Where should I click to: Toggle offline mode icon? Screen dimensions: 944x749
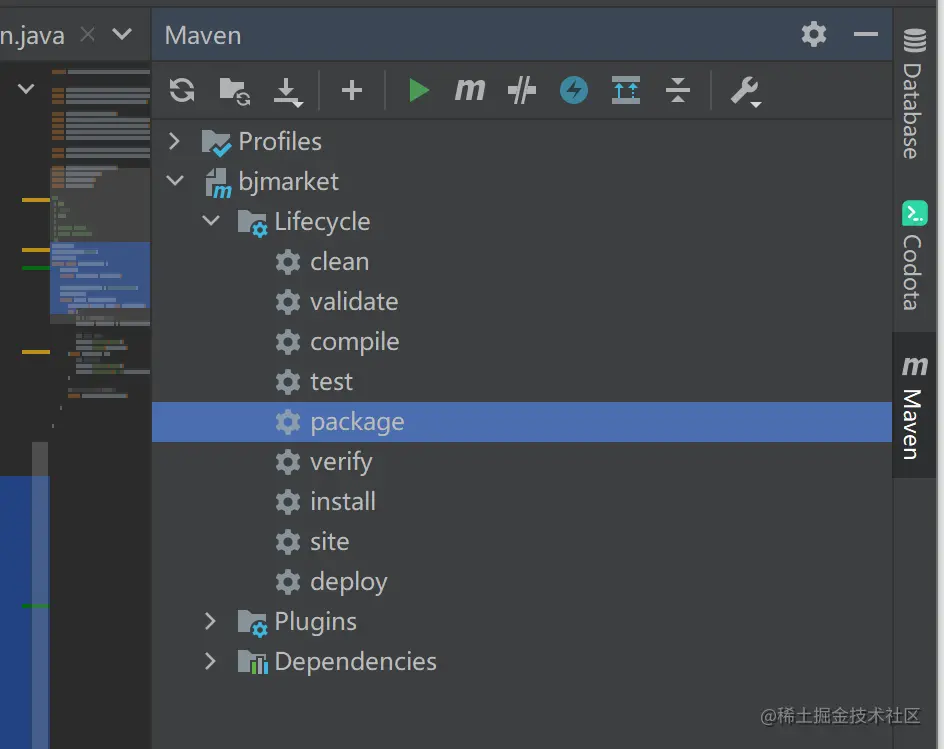click(521, 91)
